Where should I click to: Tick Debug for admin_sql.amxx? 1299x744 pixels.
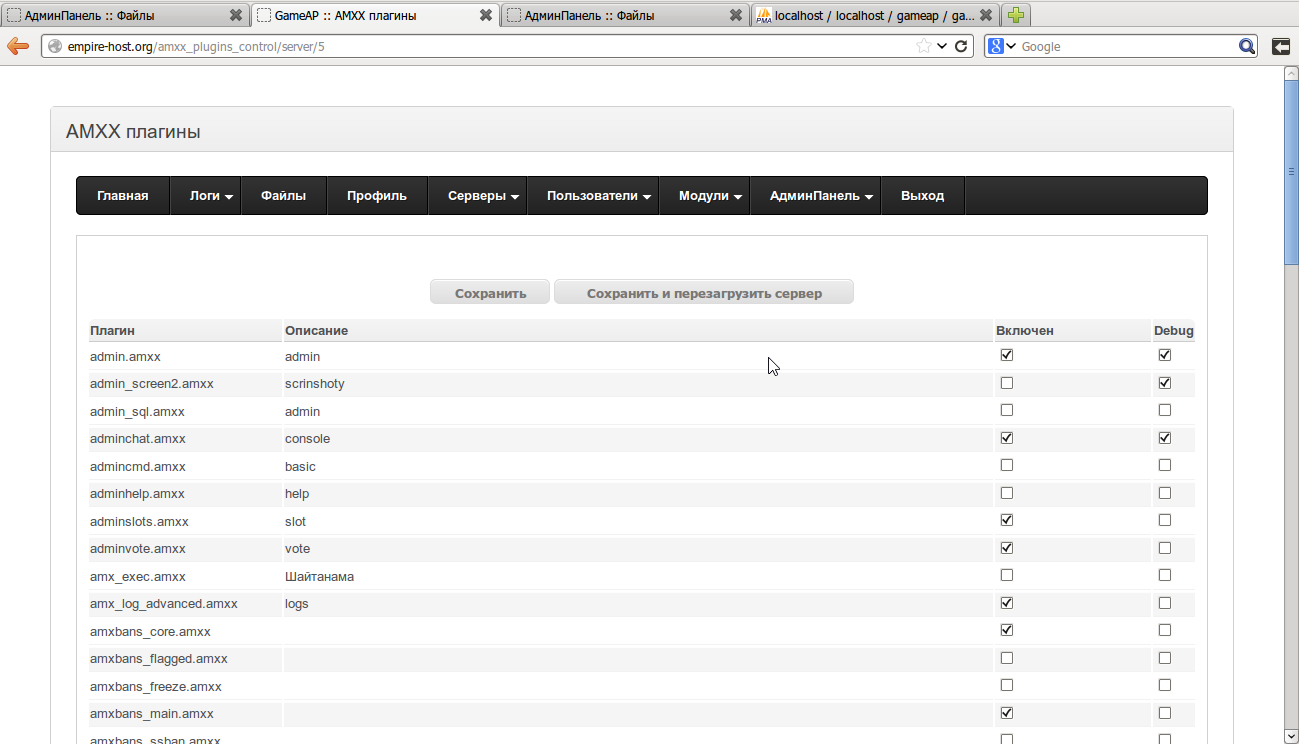(x=1165, y=410)
